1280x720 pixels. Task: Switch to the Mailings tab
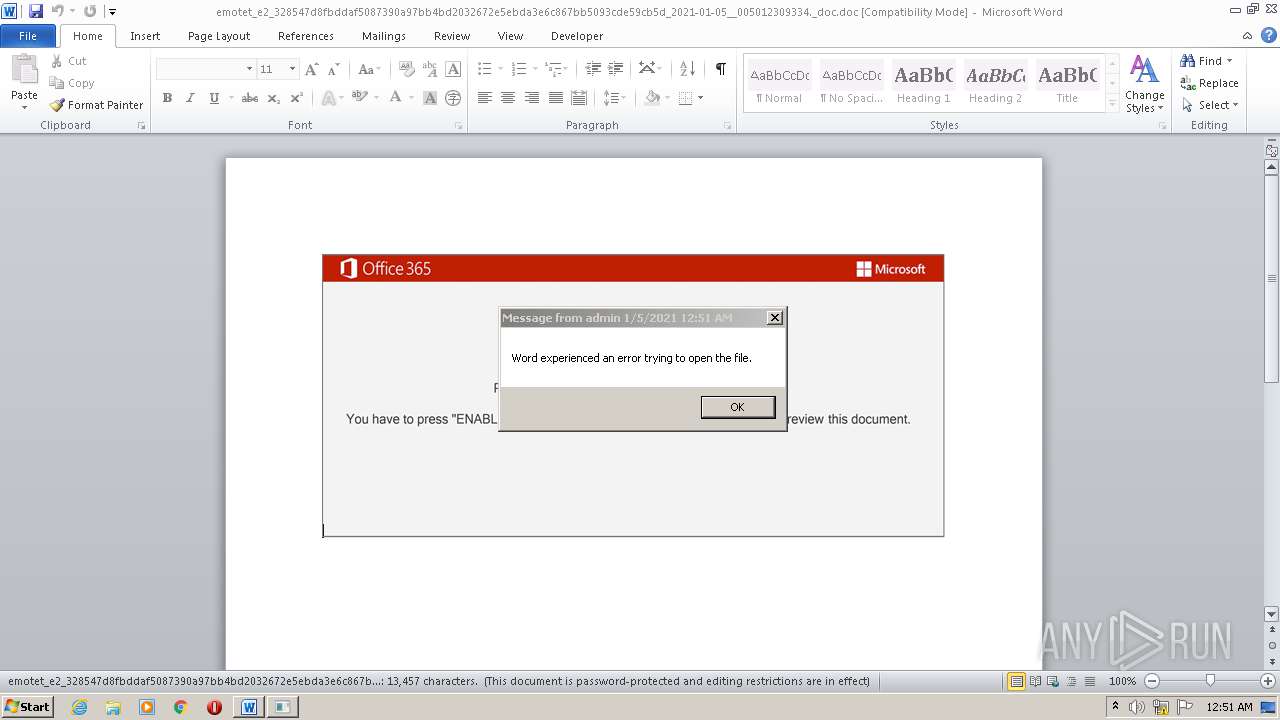pyautogui.click(x=384, y=36)
